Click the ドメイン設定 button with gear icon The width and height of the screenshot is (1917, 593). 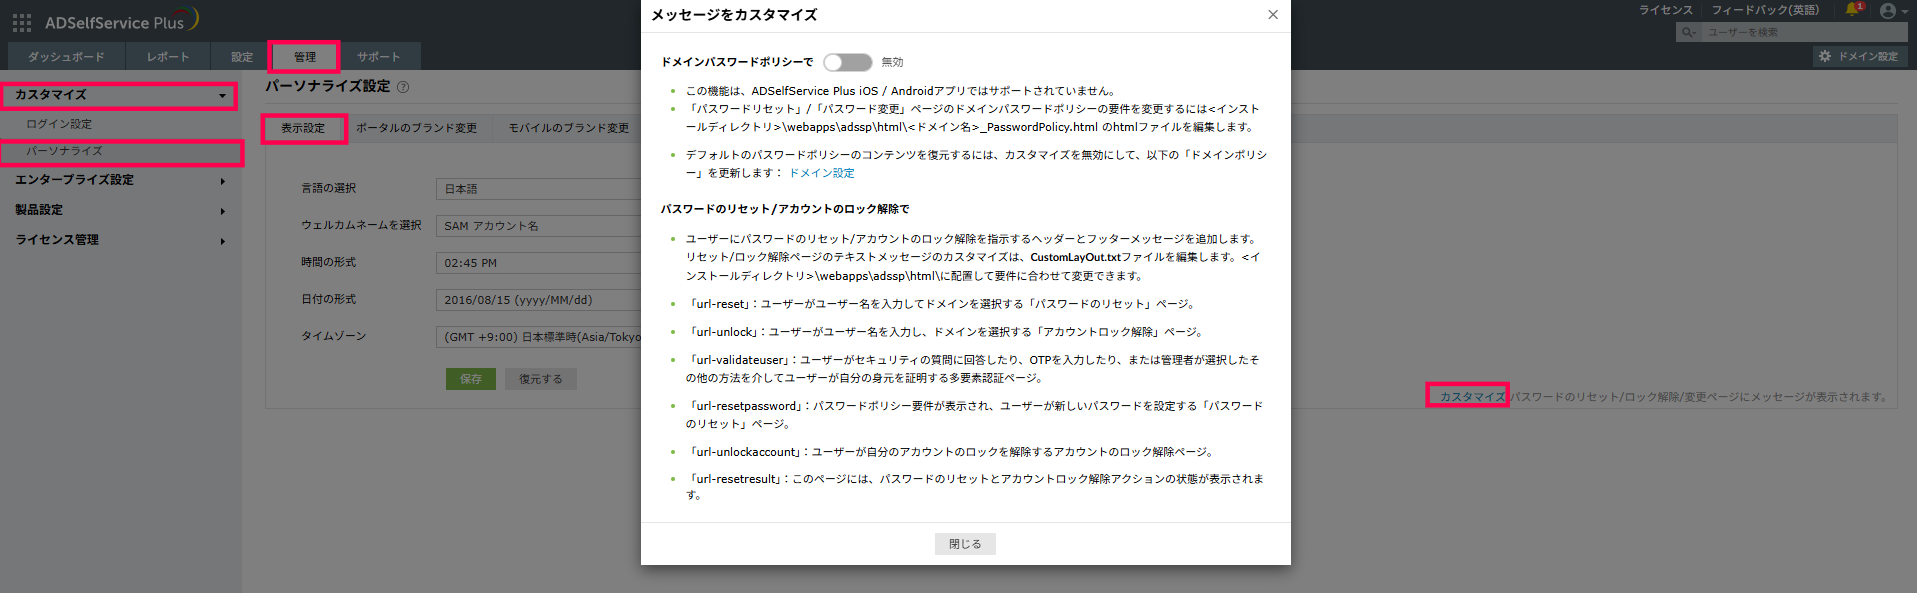[x=1859, y=56]
